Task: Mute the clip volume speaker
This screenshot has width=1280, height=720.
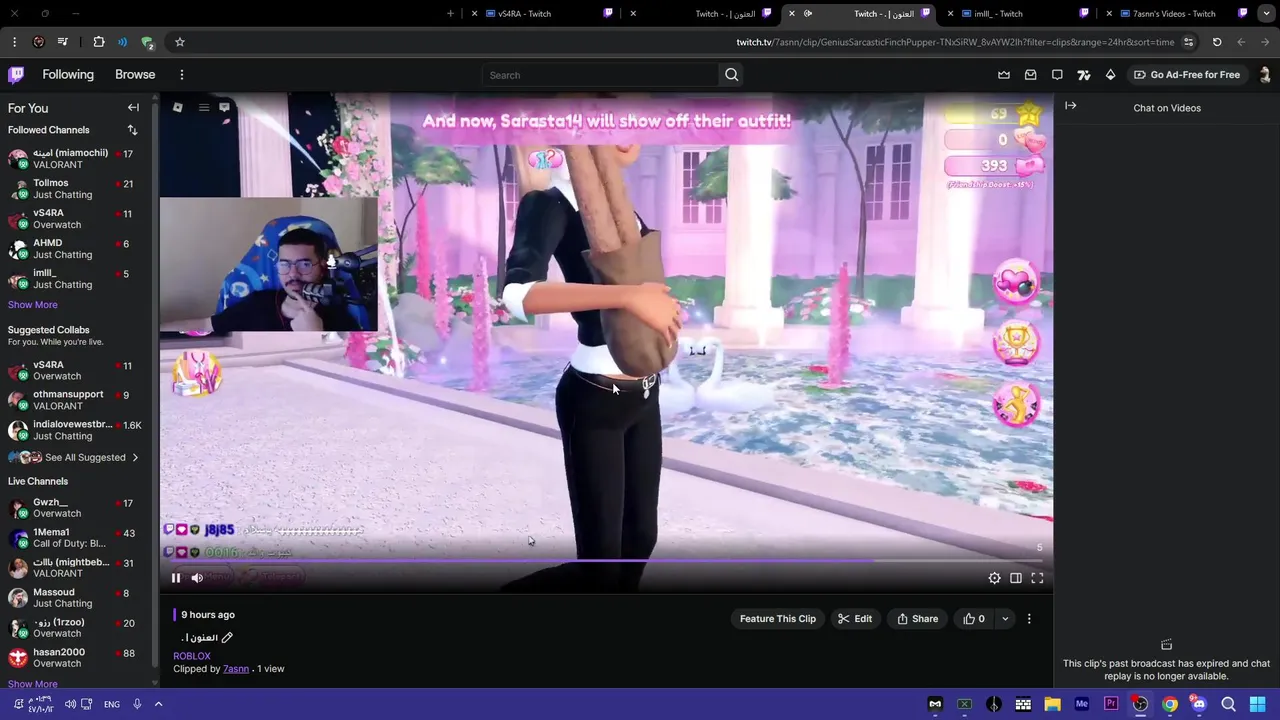Action: coord(197,578)
